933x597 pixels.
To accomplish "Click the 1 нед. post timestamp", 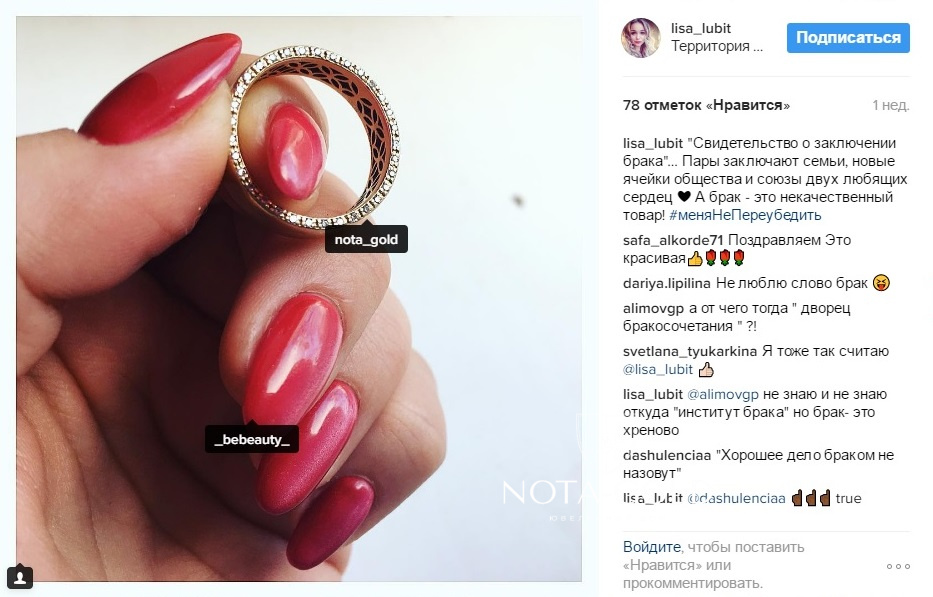I will click(891, 105).
